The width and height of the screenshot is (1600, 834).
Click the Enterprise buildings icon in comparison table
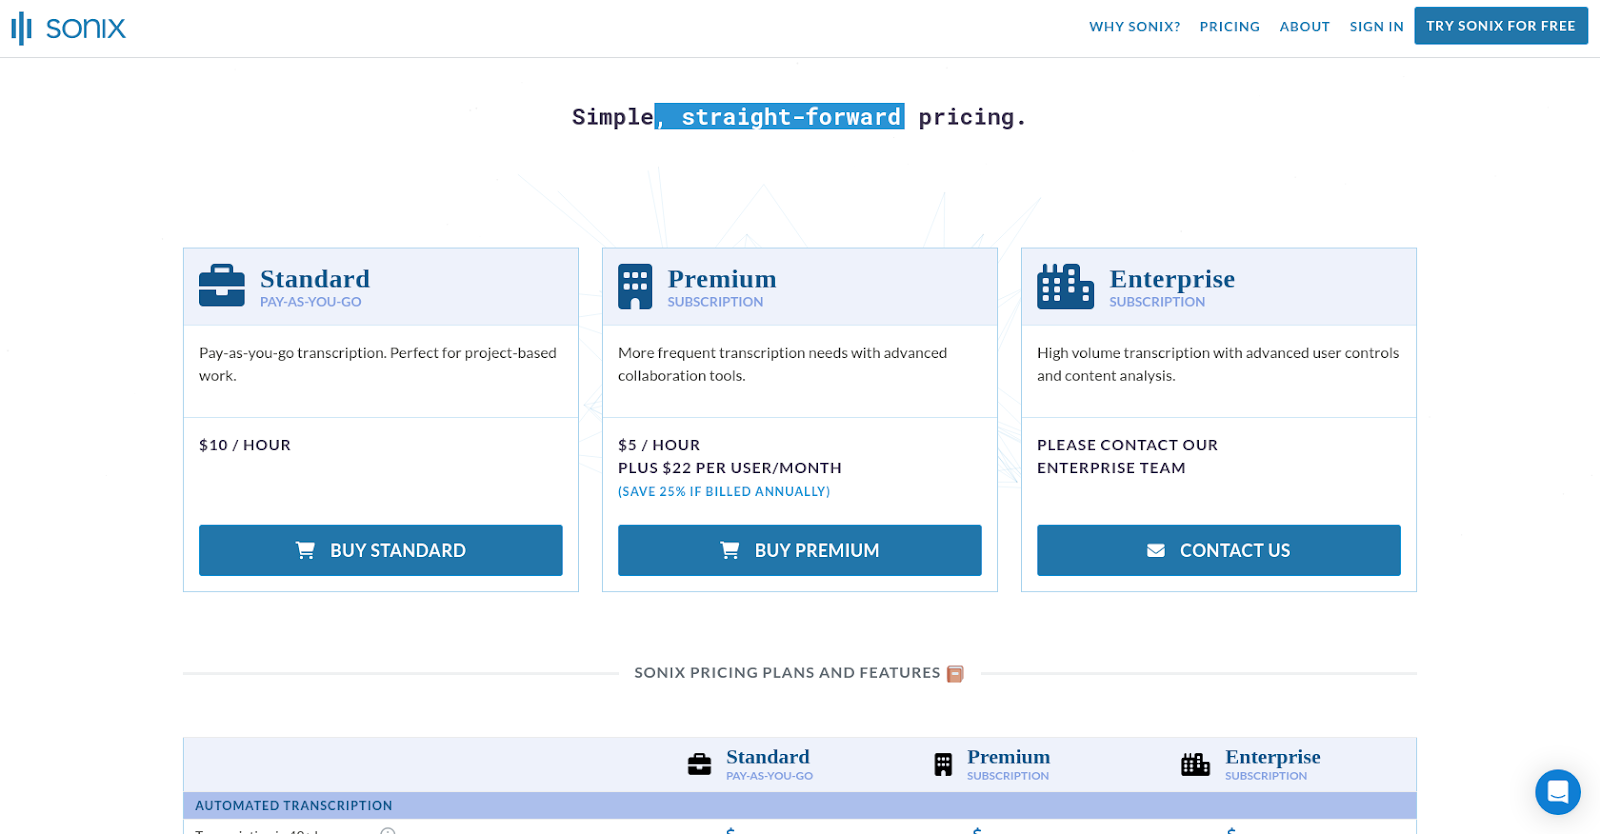point(1195,765)
